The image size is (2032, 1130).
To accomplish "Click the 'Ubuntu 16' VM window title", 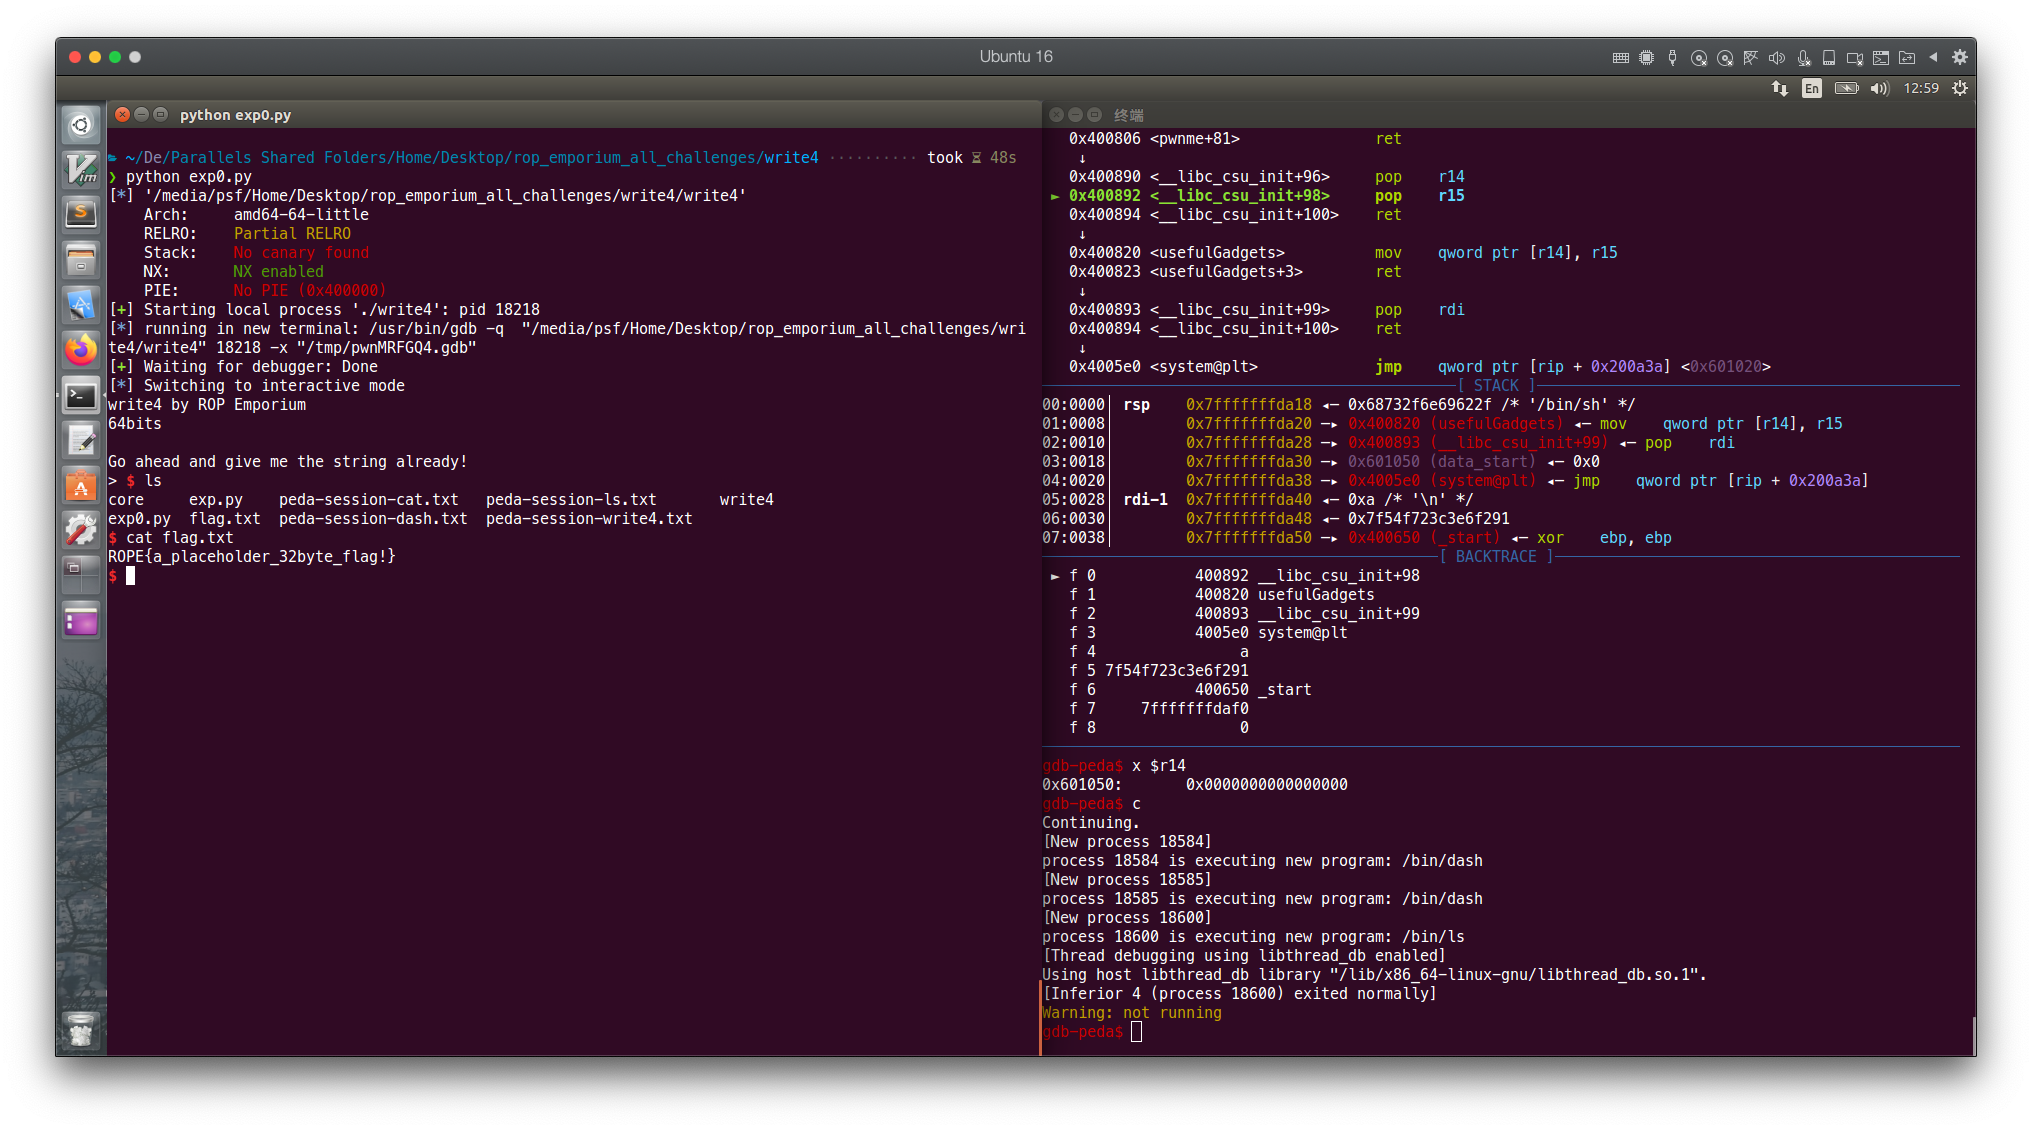I will tap(1016, 57).
